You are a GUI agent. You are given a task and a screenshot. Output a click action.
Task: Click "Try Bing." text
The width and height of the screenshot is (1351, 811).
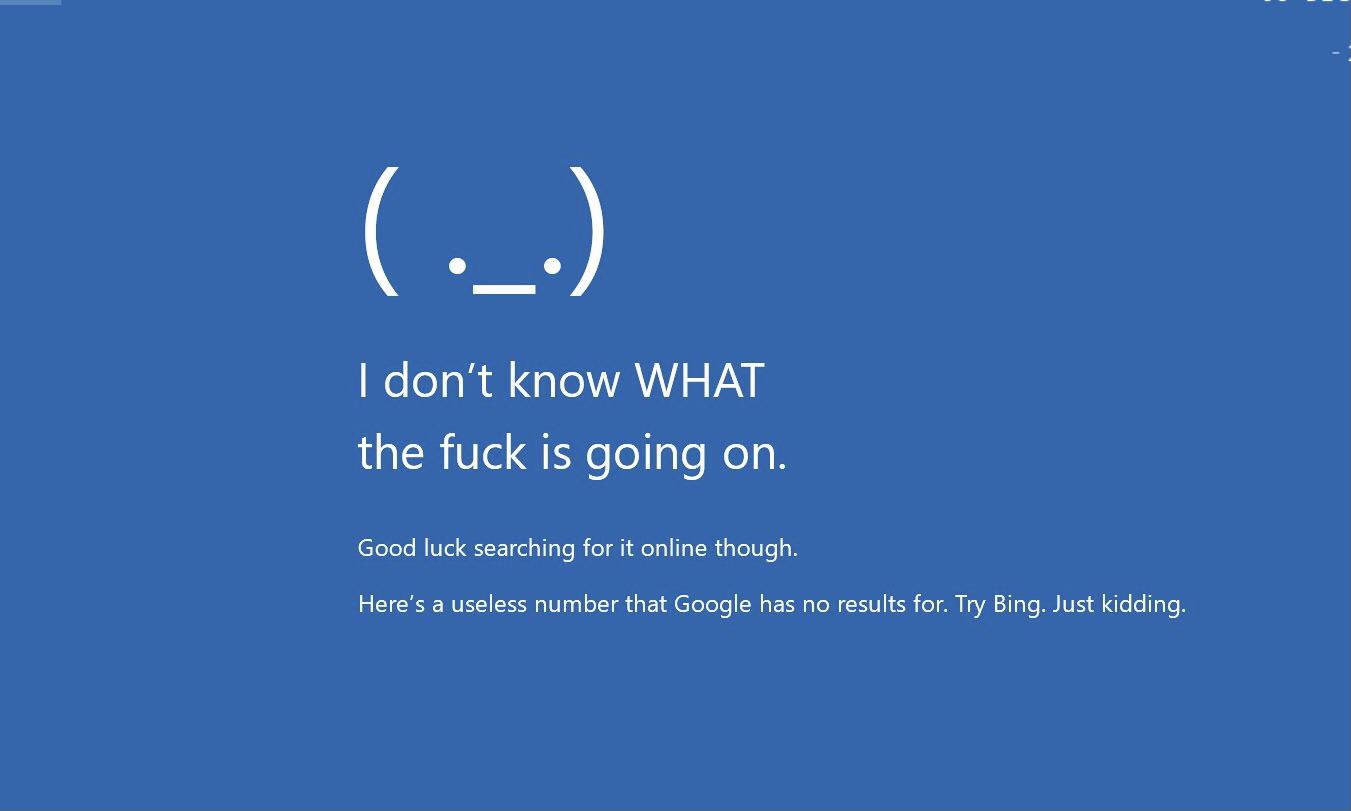pos(1000,606)
